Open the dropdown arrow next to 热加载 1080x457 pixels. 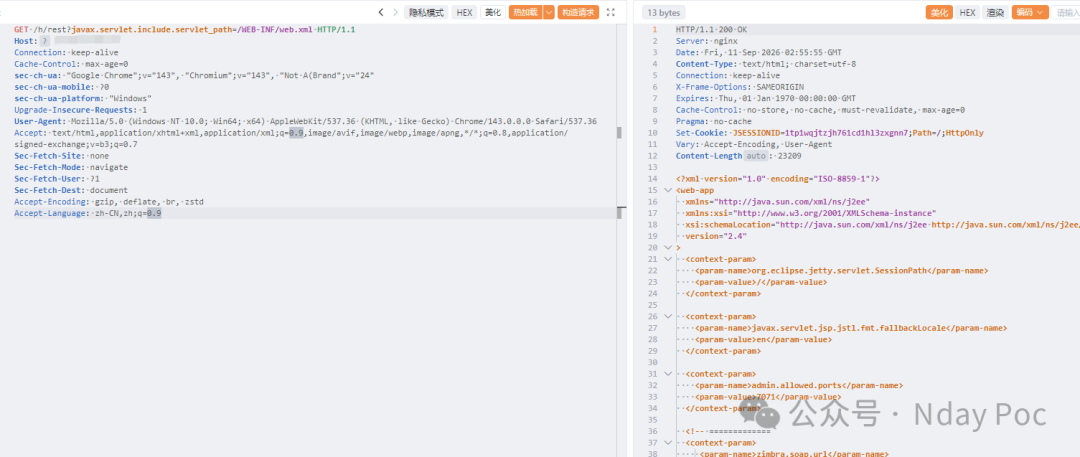pos(549,12)
